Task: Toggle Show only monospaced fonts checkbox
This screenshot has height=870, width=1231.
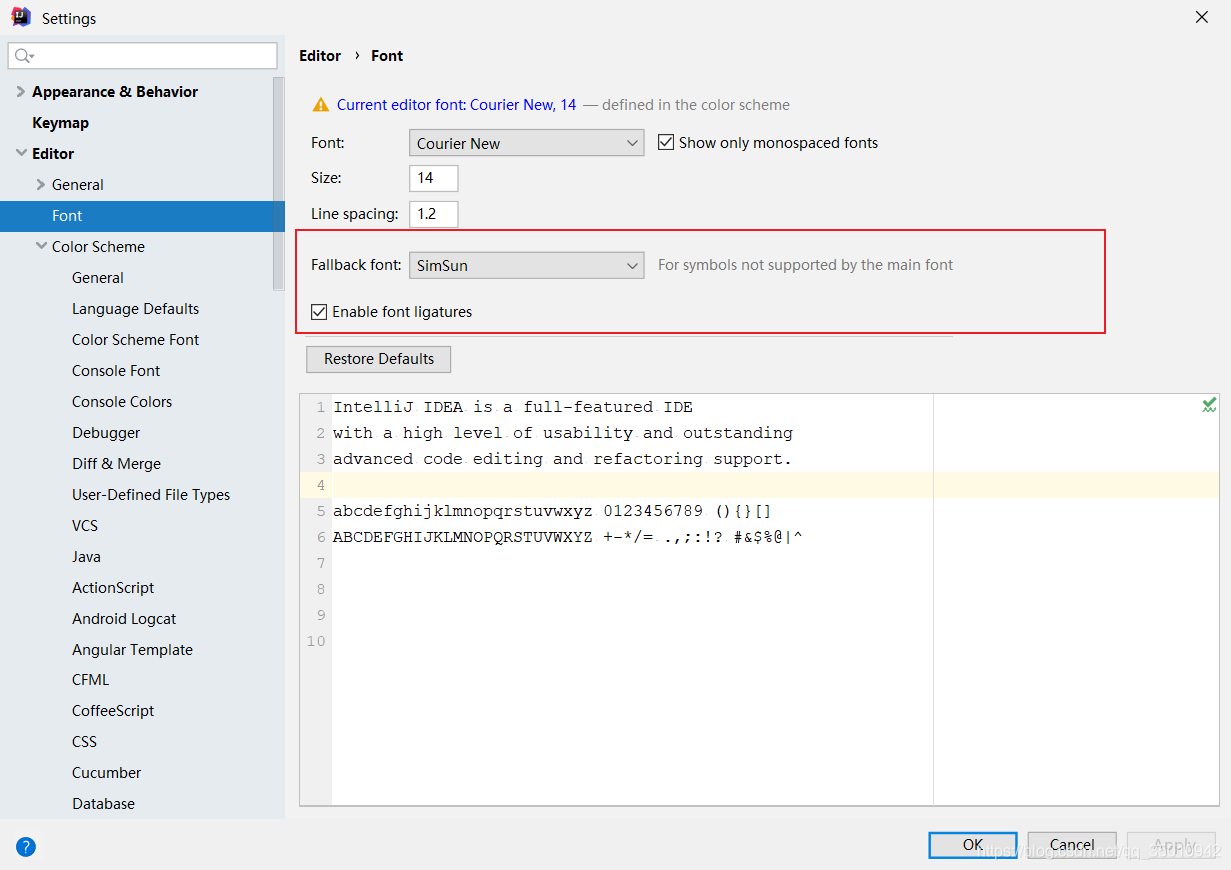Action: (x=666, y=143)
